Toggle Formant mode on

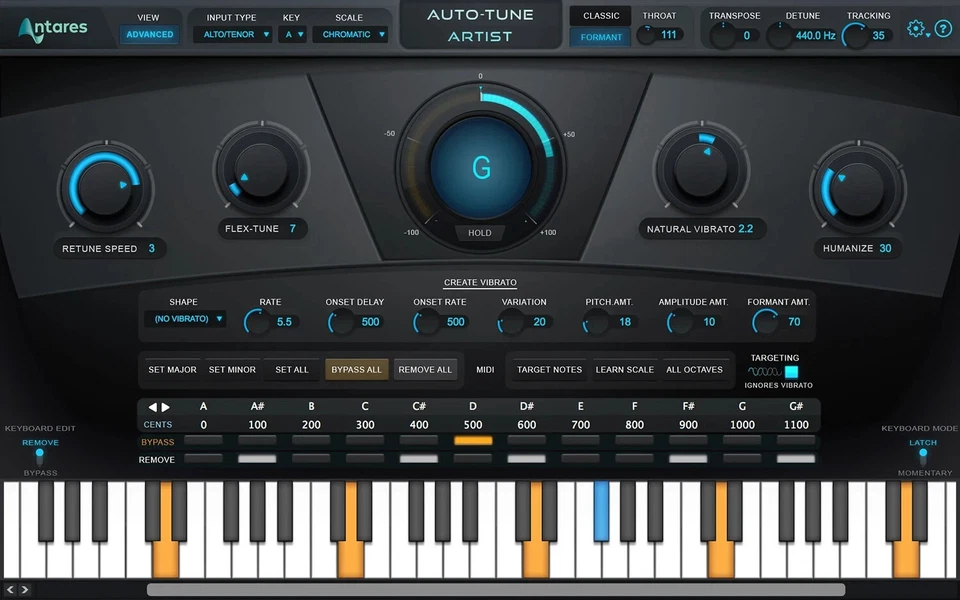click(x=600, y=37)
